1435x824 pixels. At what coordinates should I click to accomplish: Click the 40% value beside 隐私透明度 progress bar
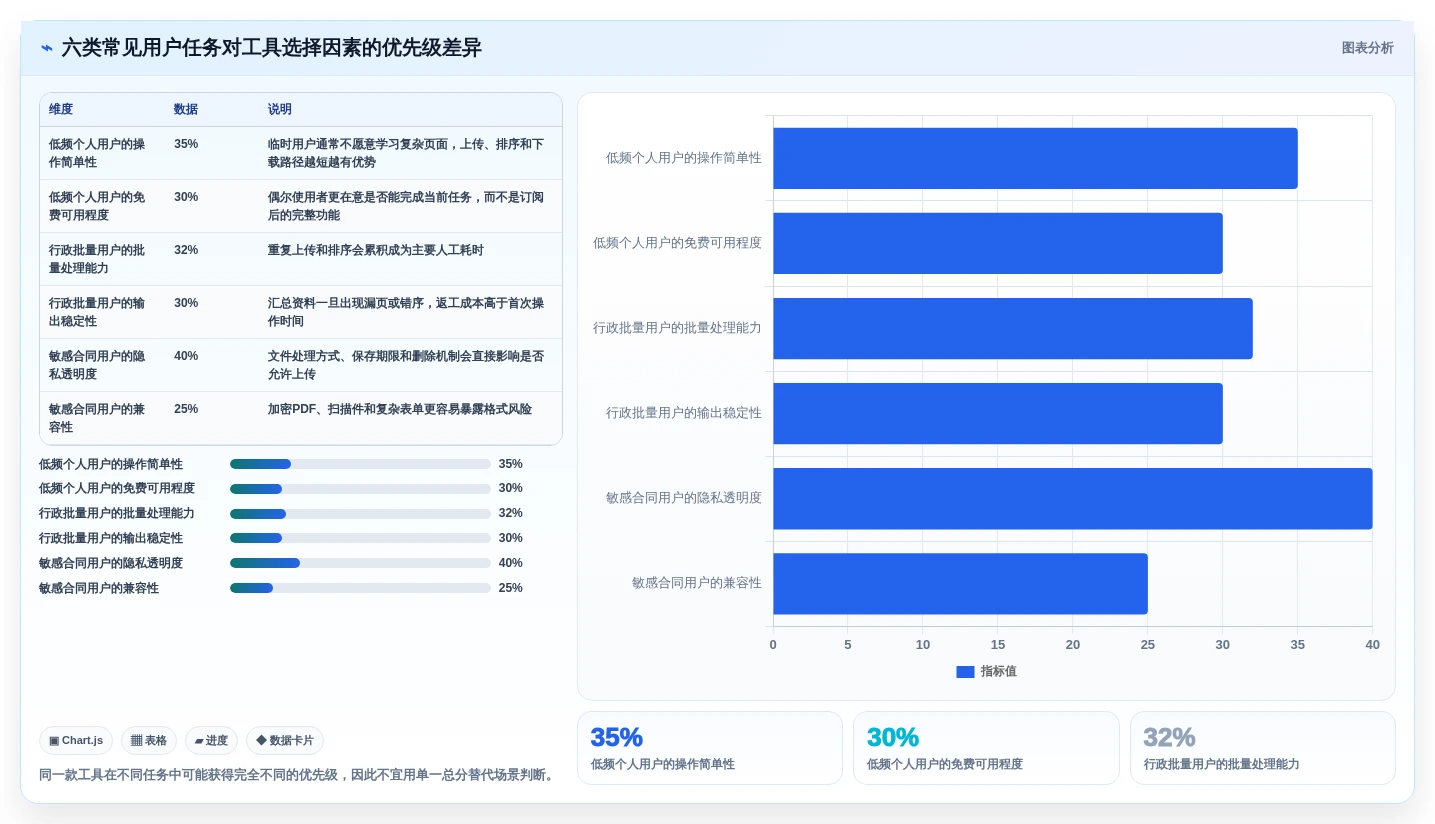[511, 563]
